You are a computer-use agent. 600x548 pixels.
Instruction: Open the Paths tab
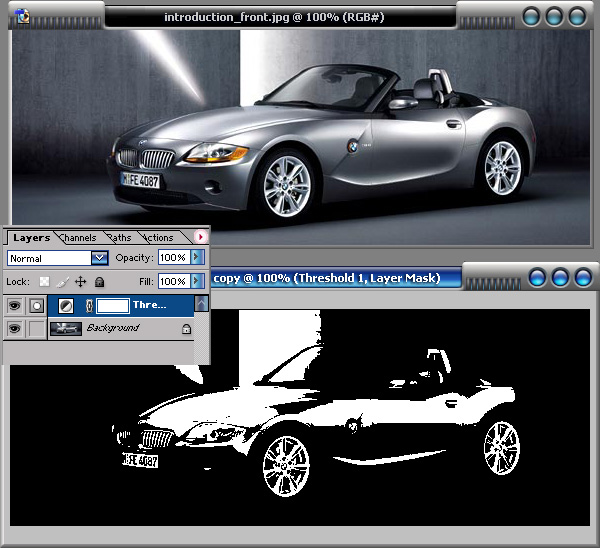(x=120, y=238)
